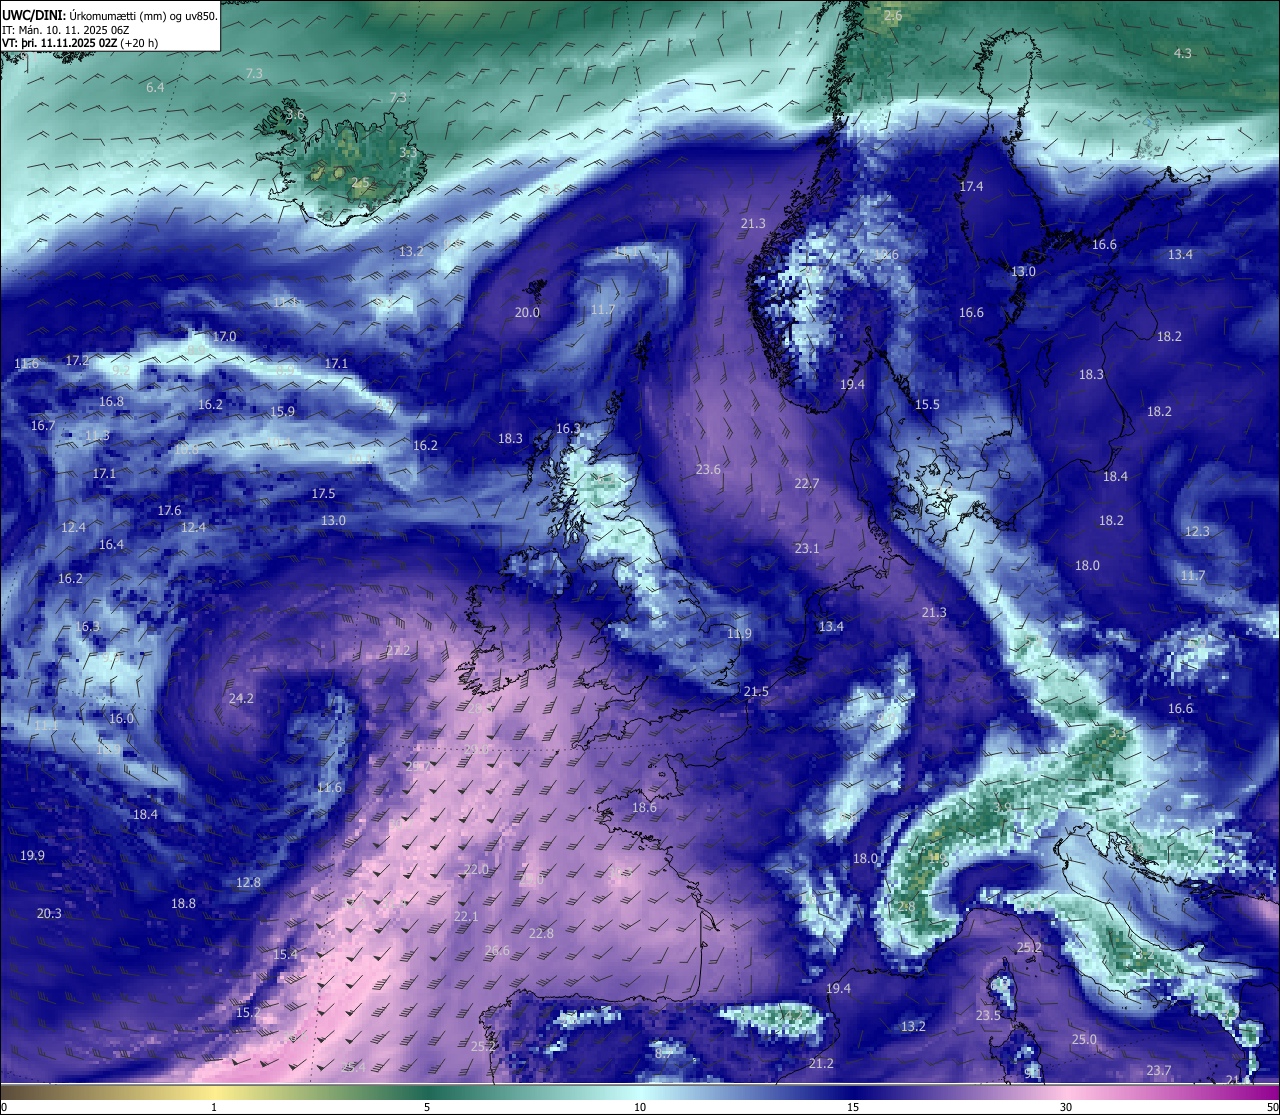Click the 22.1 value on the map
1280x1115 pixels.
tap(466, 917)
